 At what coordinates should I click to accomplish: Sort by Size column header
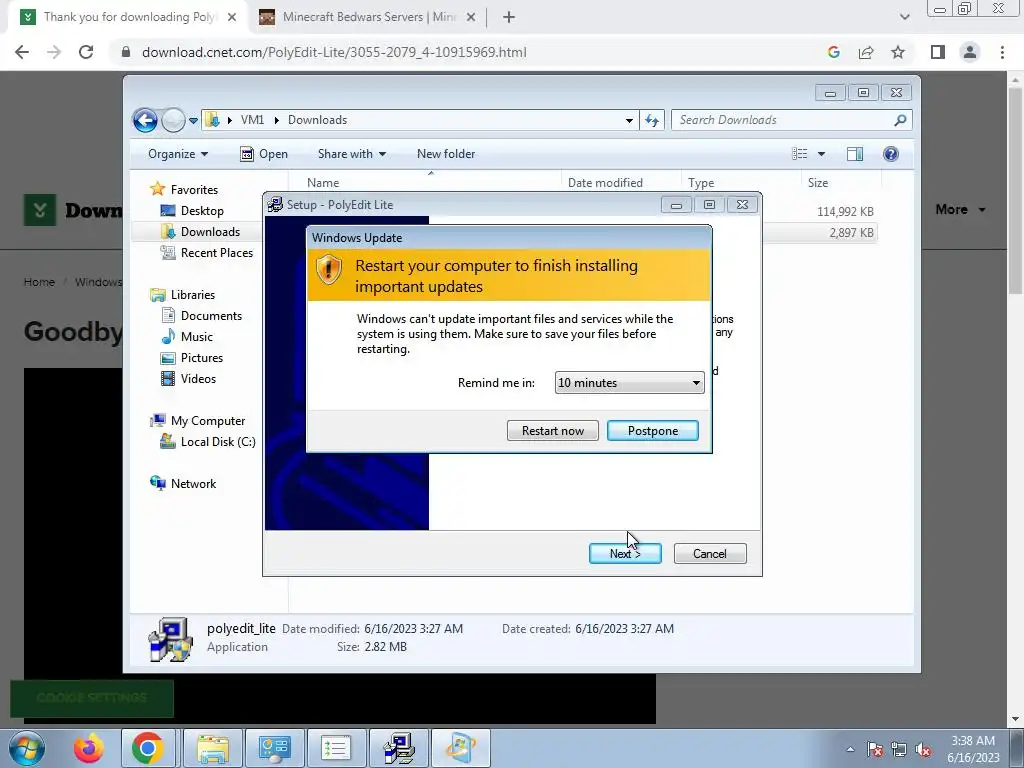[818, 183]
